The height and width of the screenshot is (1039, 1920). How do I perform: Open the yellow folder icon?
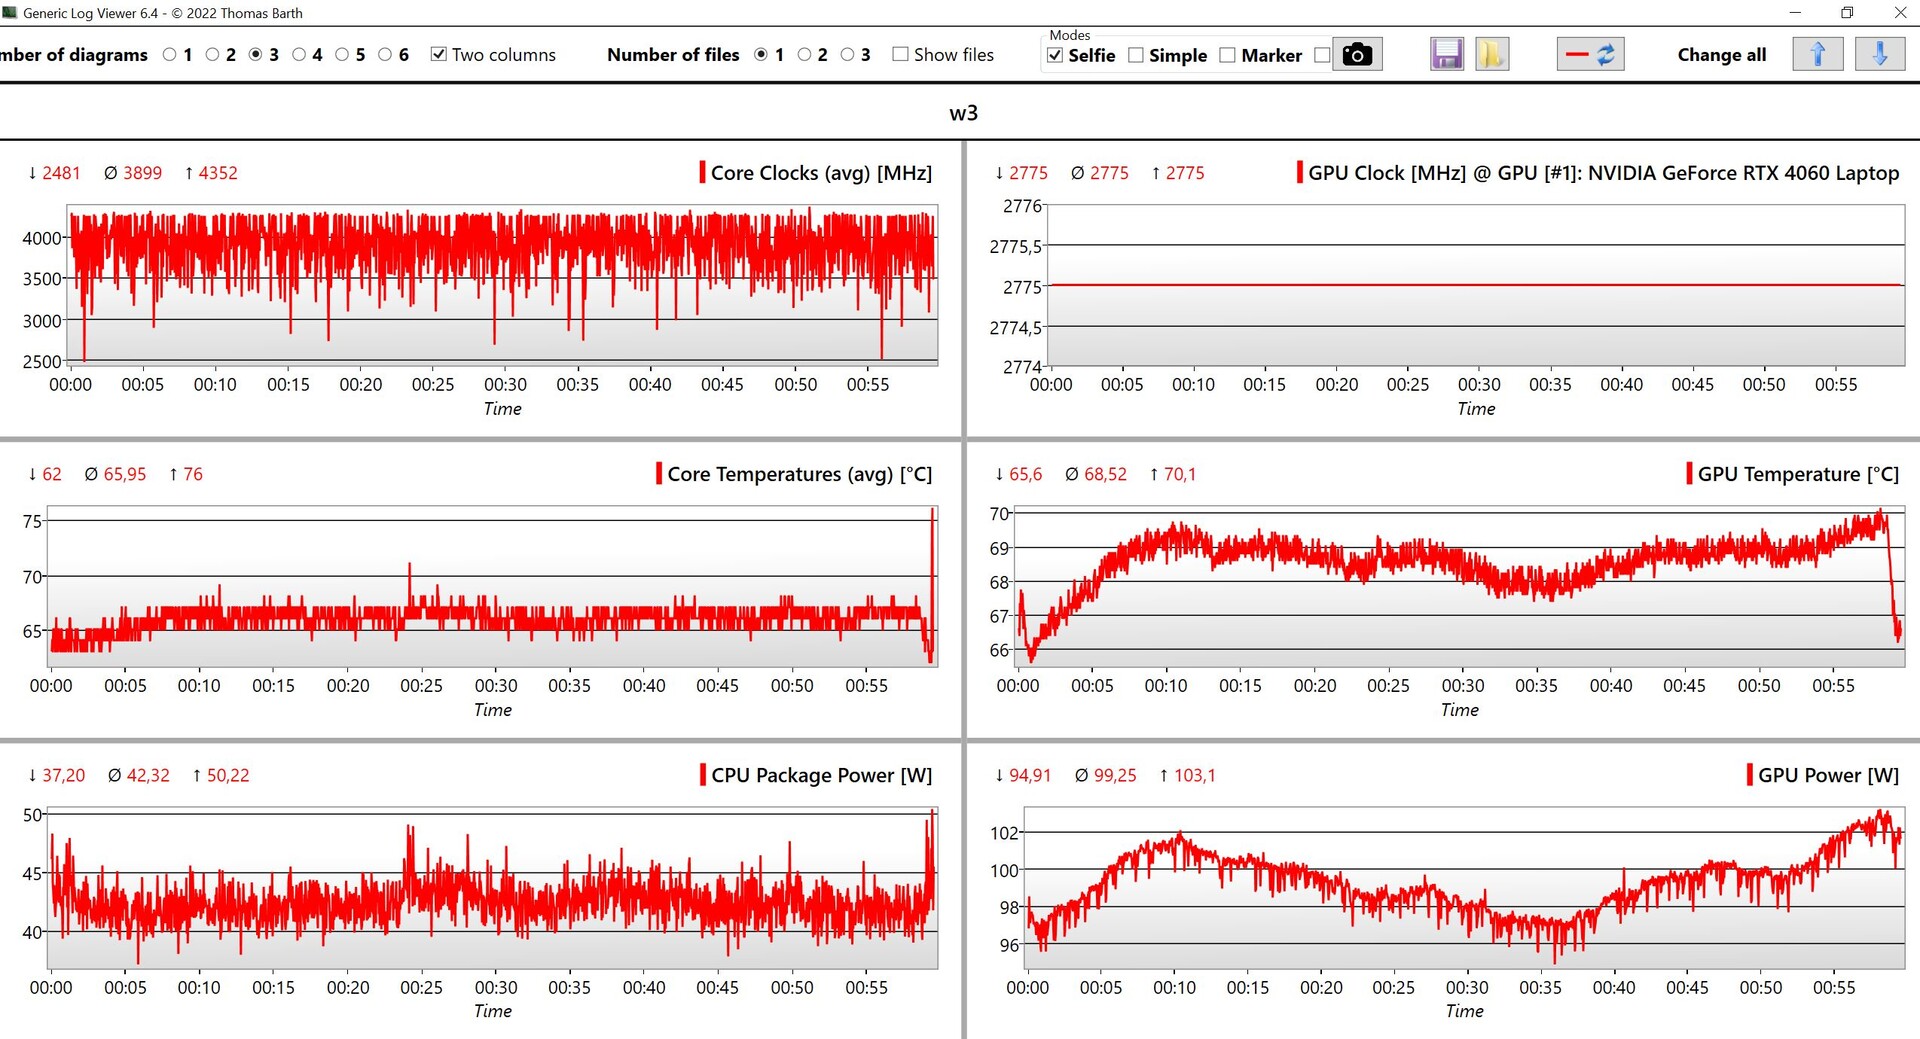(x=1491, y=55)
